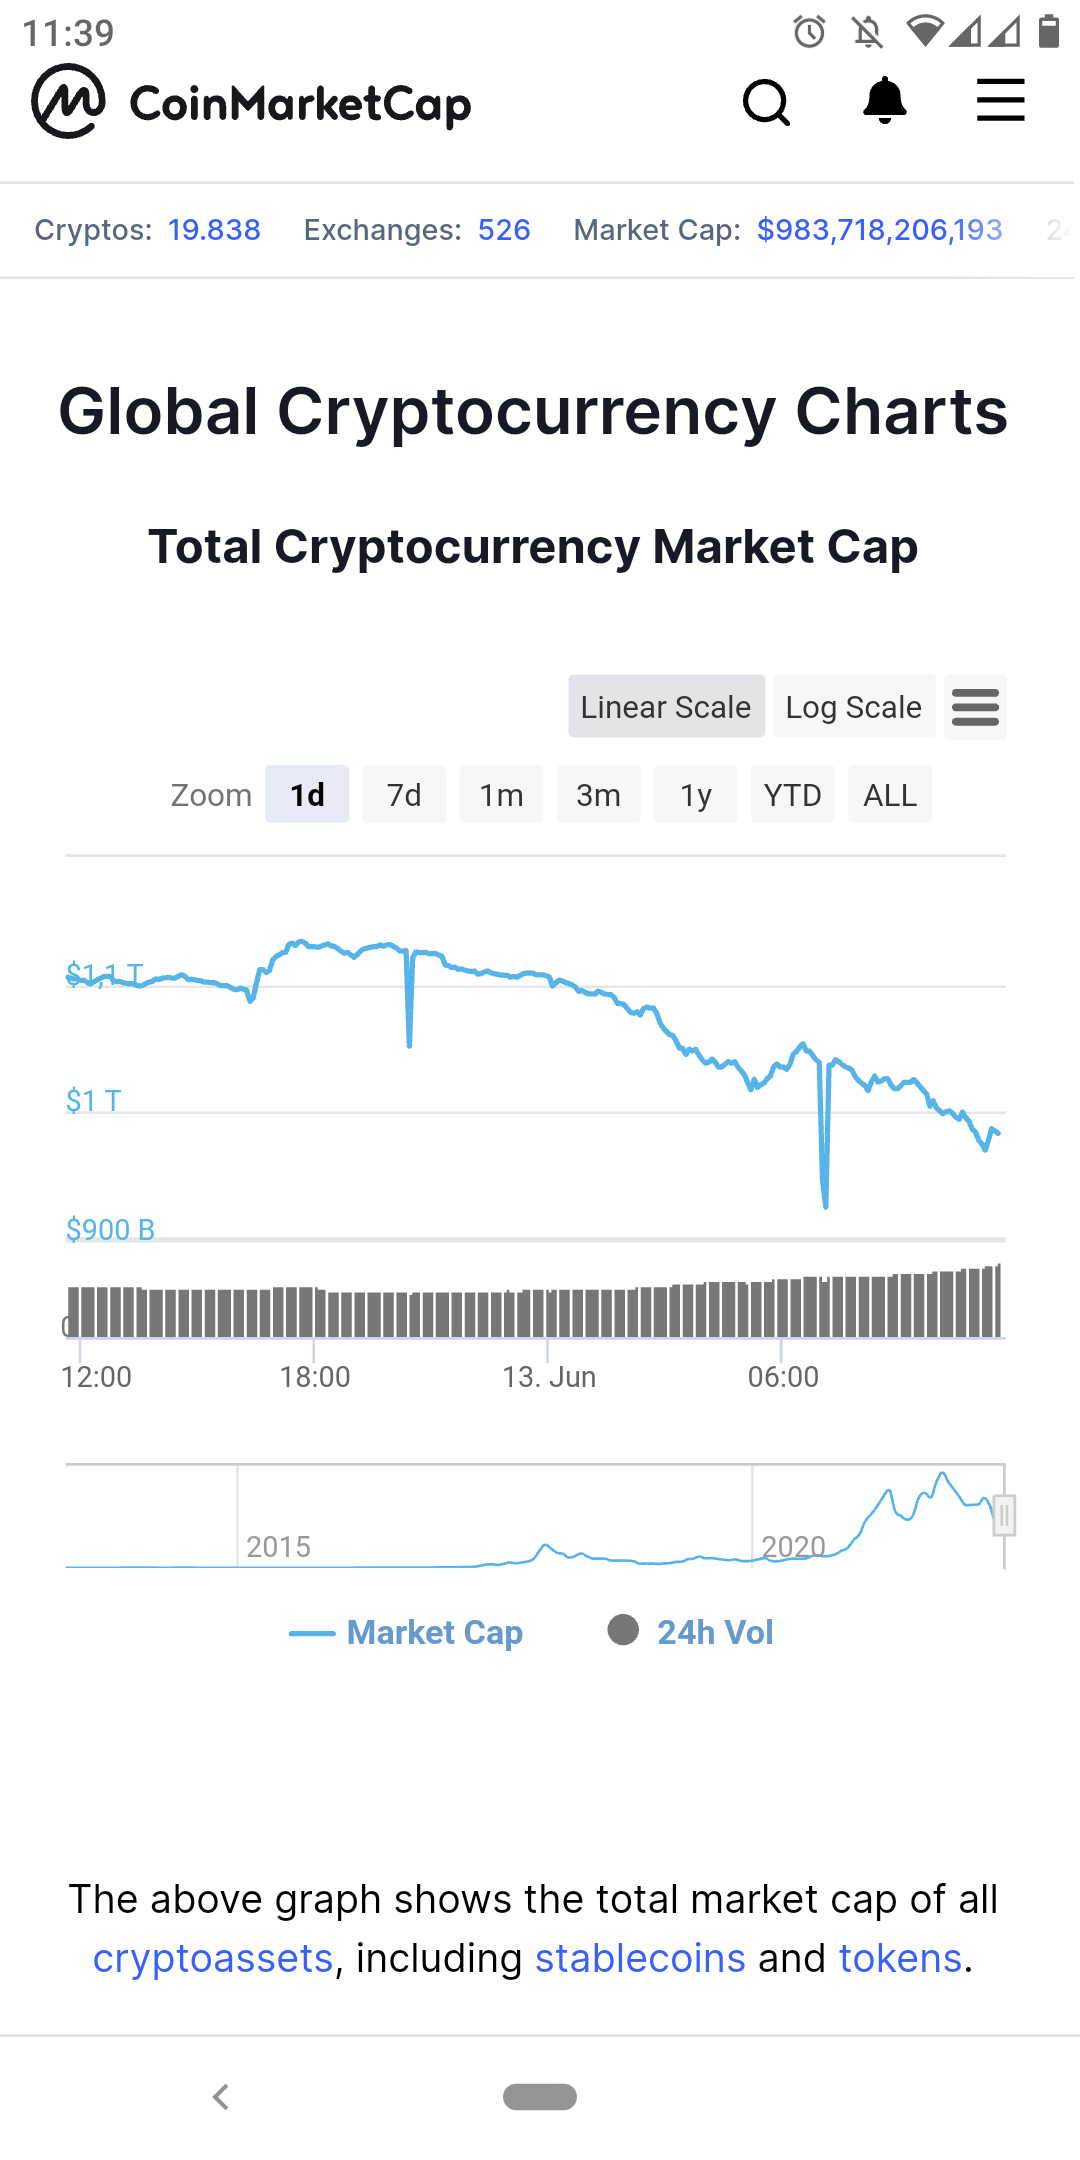
Task: Choose the YTD zoom range
Action: click(793, 795)
